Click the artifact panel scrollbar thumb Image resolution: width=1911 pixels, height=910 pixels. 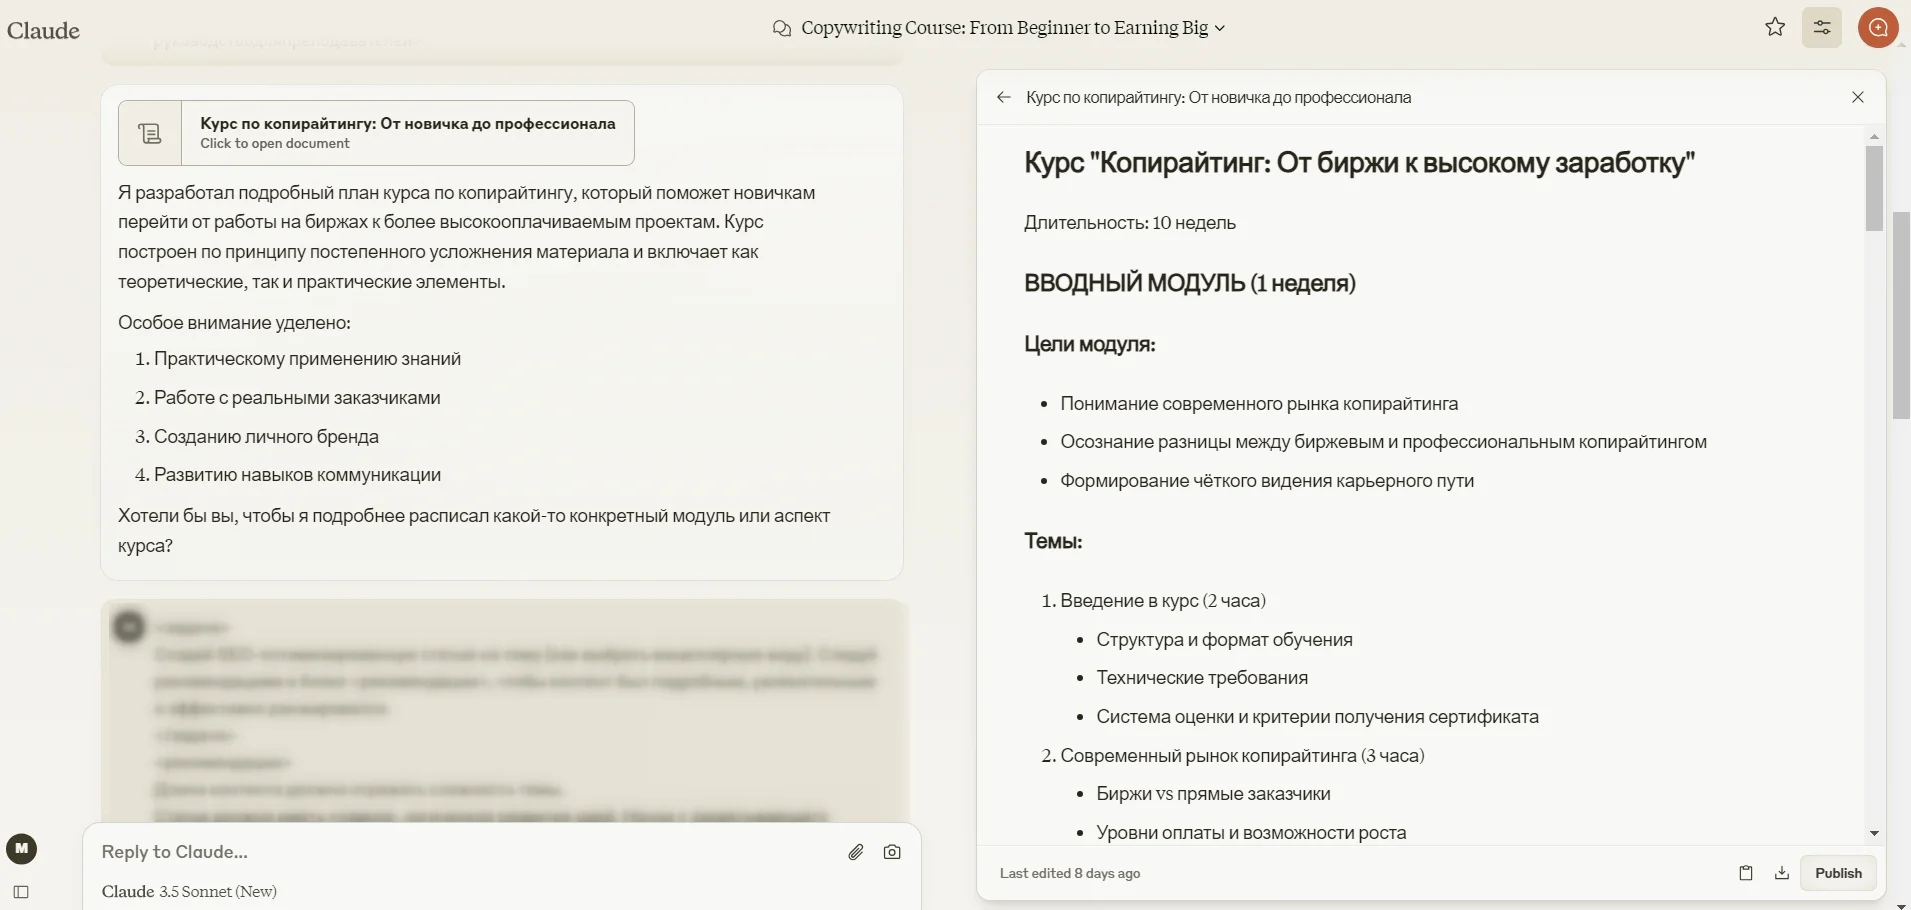point(1874,188)
